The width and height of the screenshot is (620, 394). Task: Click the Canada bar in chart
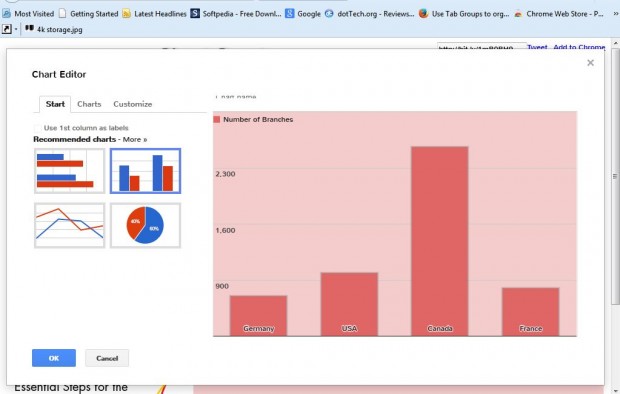pos(440,241)
